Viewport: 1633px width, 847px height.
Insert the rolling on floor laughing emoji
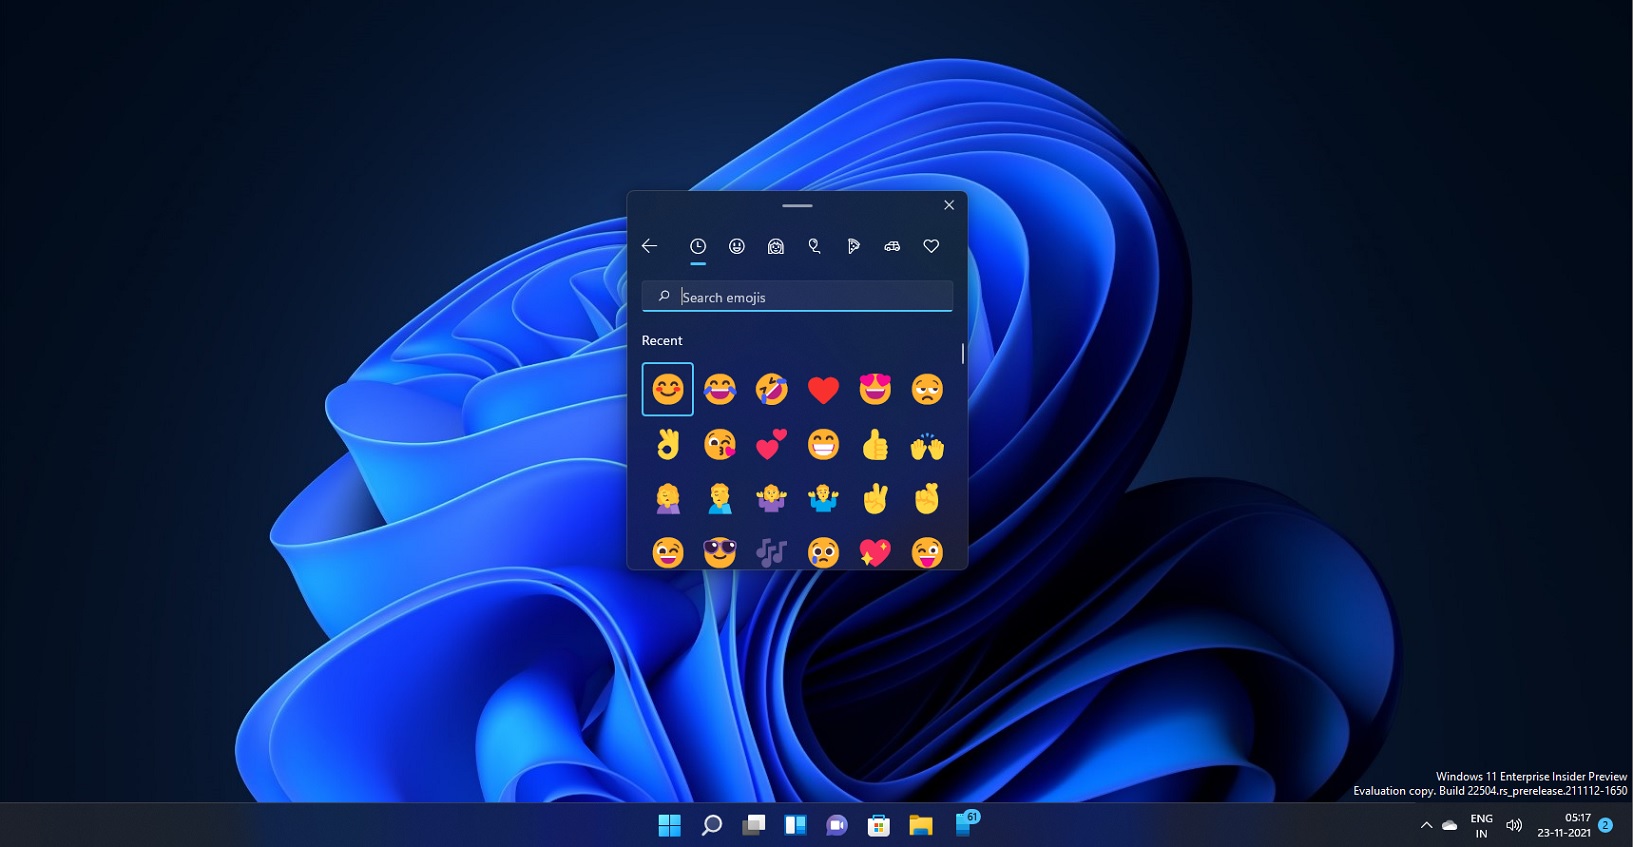[772, 389]
